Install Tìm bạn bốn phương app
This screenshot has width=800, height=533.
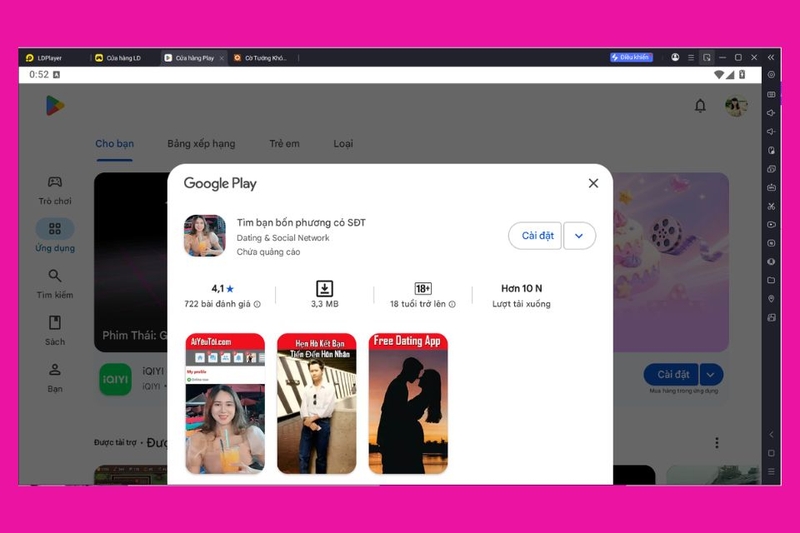[535, 236]
